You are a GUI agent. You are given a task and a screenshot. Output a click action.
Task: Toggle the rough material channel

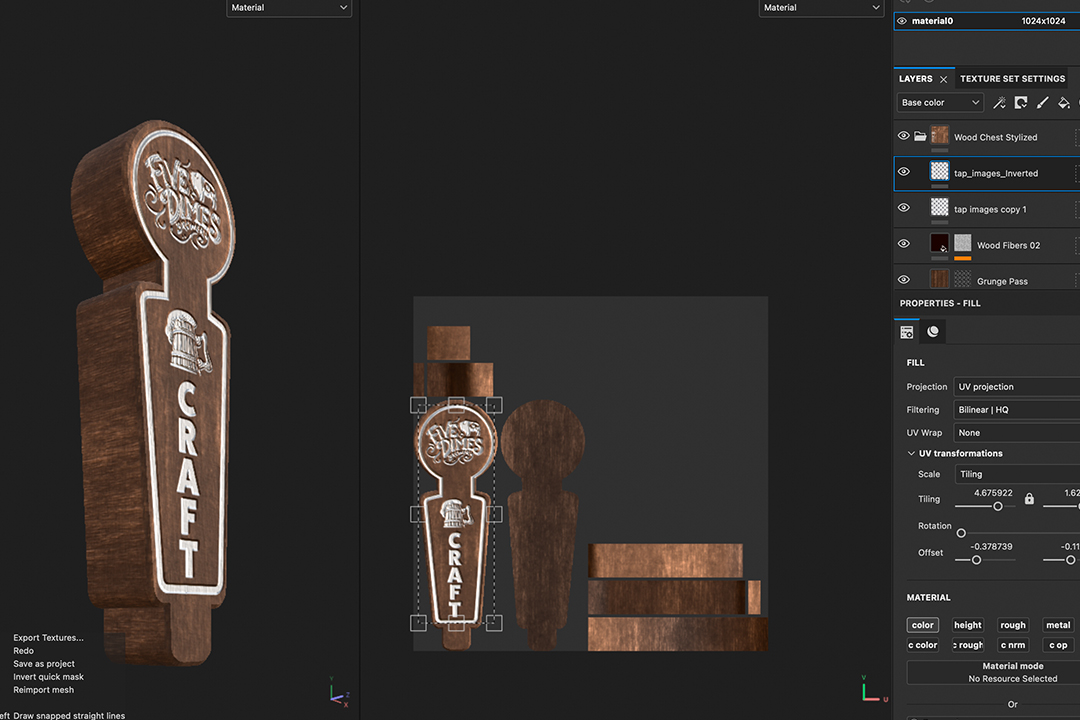1013,625
